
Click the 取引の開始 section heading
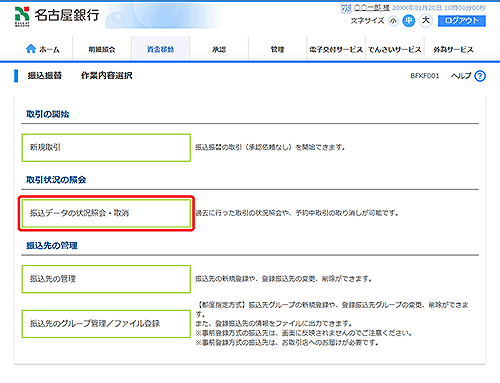tap(48, 114)
